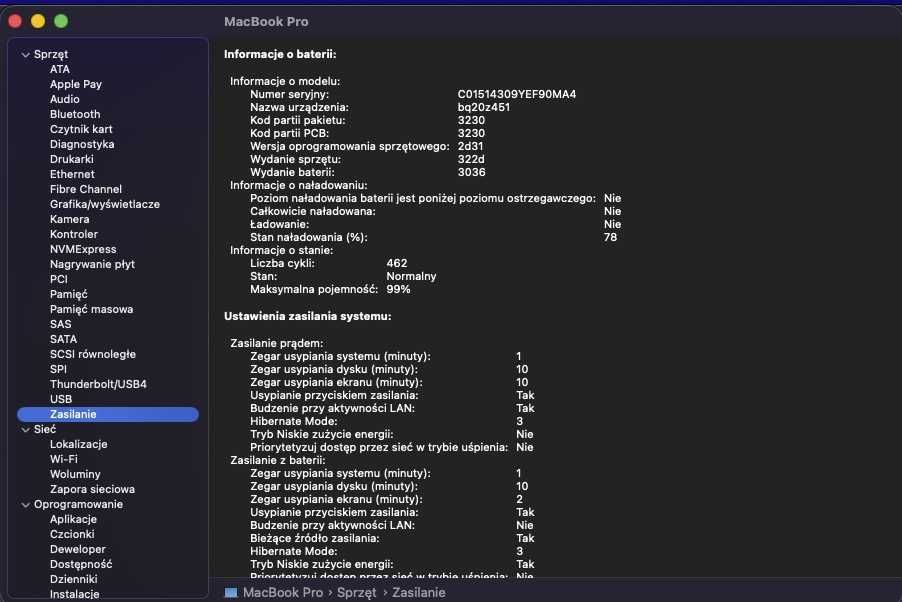Open Diagnostyka in the sidebar
Screen dimensions: 902x602
pyautogui.click(x=82, y=144)
